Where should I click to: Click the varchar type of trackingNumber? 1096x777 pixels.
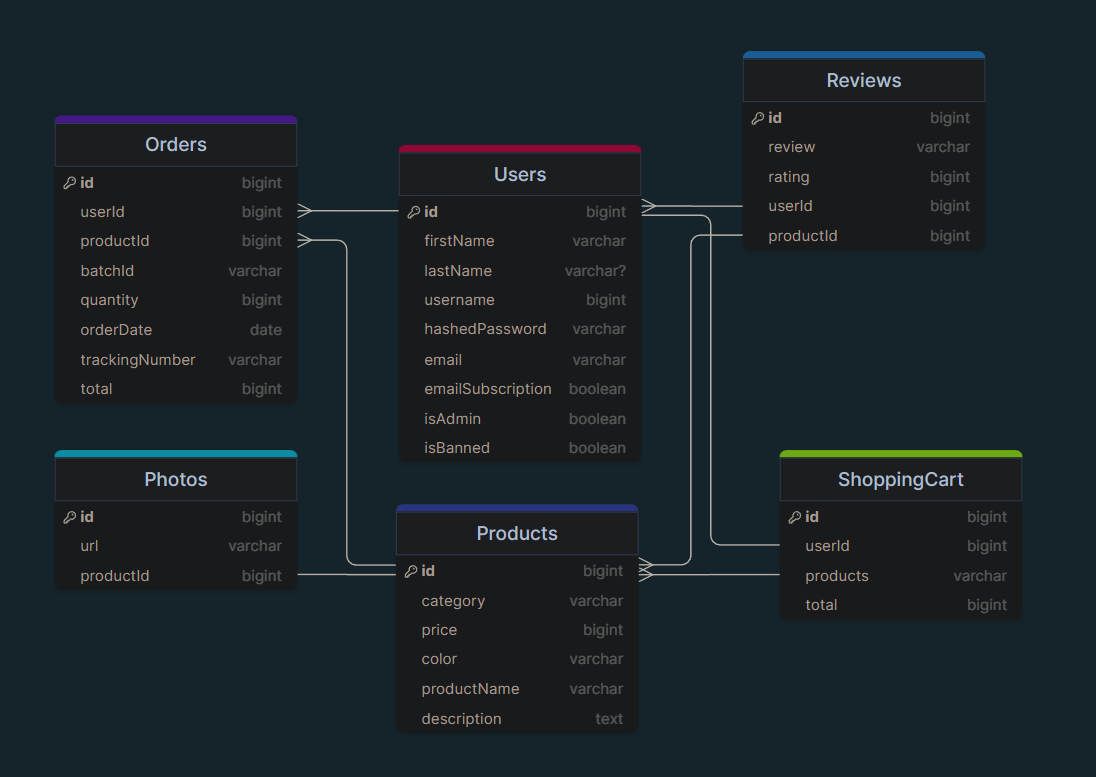[255, 360]
